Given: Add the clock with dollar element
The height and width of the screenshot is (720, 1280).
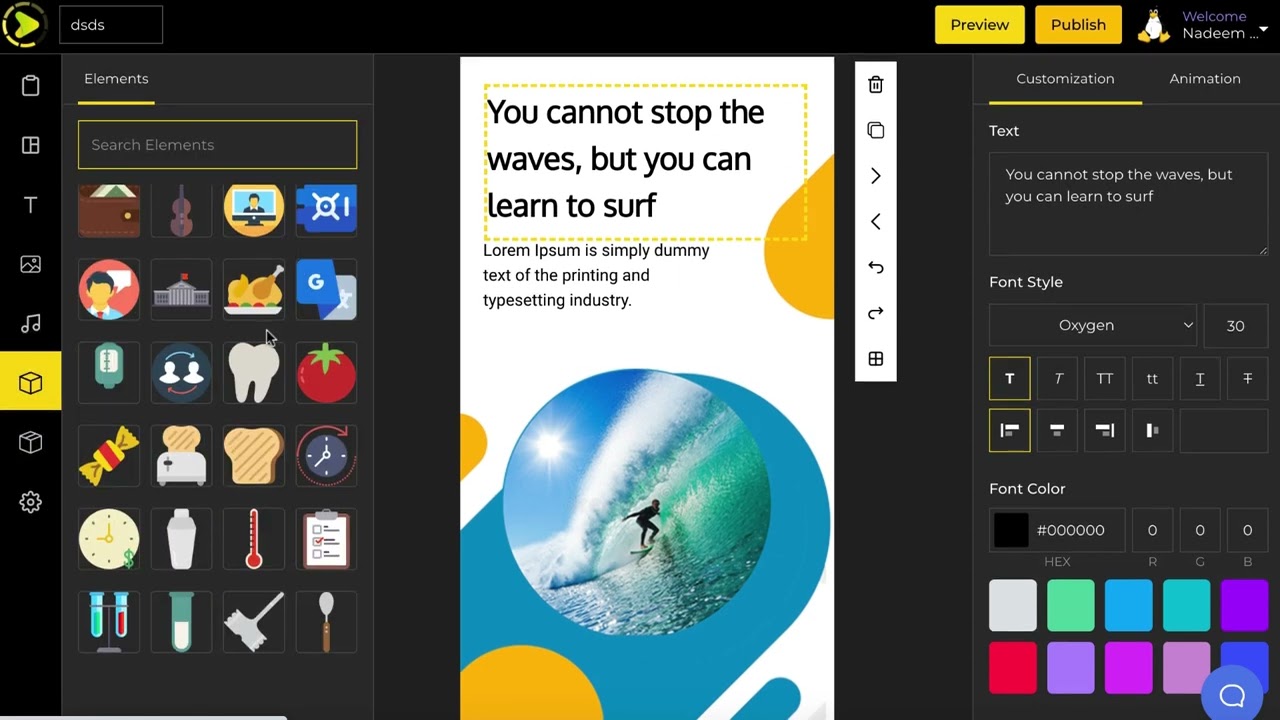Looking at the screenshot, I should point(109,538).
